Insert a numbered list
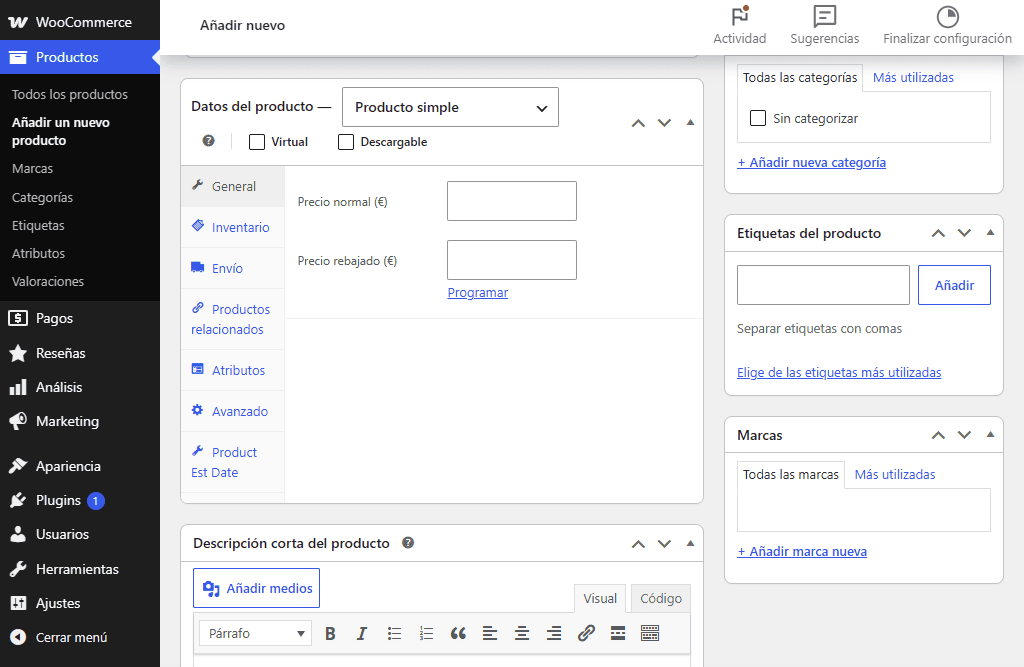The width and height of the screenshot is (1024, 667). (426, 633)
